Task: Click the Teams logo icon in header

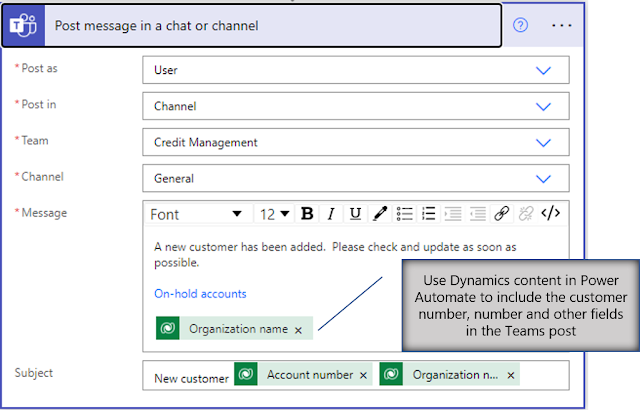Action: (22, 26)
